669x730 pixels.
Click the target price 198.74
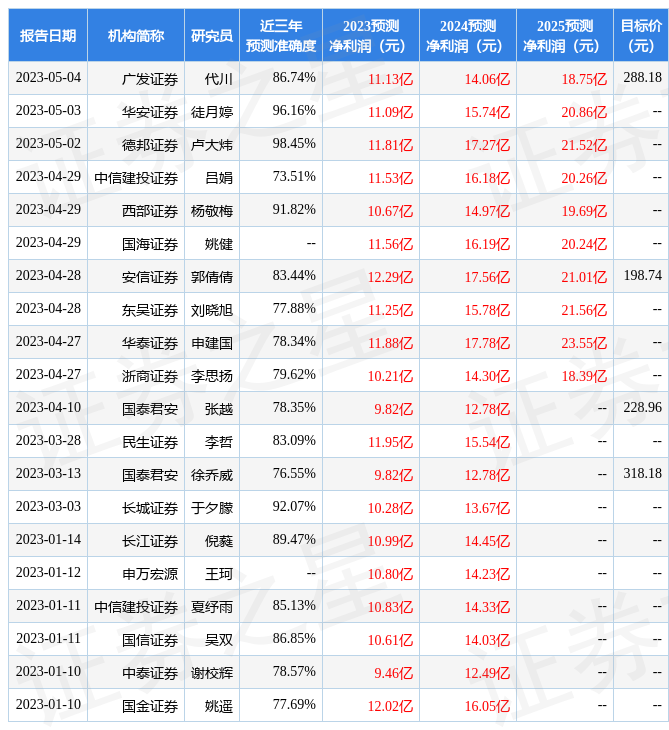click(642, 275)
